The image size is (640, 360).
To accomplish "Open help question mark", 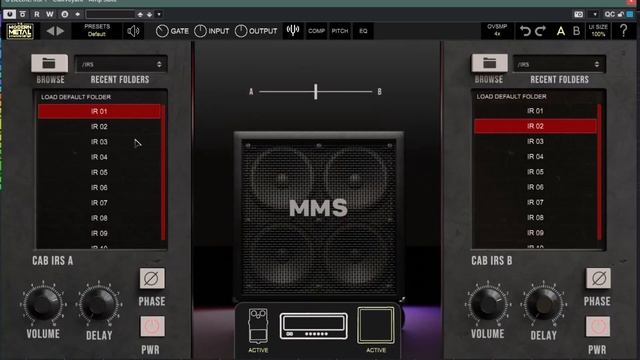I will click(623, 31).
